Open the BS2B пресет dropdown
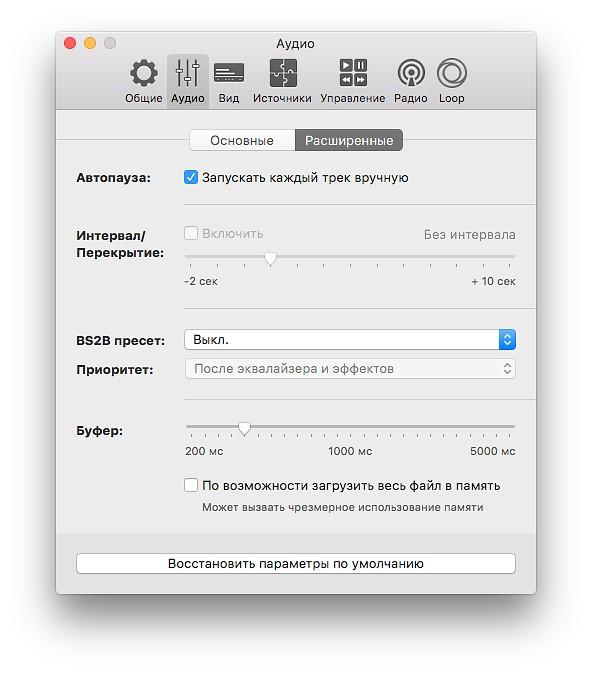Viewport: 592px width, 674px height. coord(350,340)
